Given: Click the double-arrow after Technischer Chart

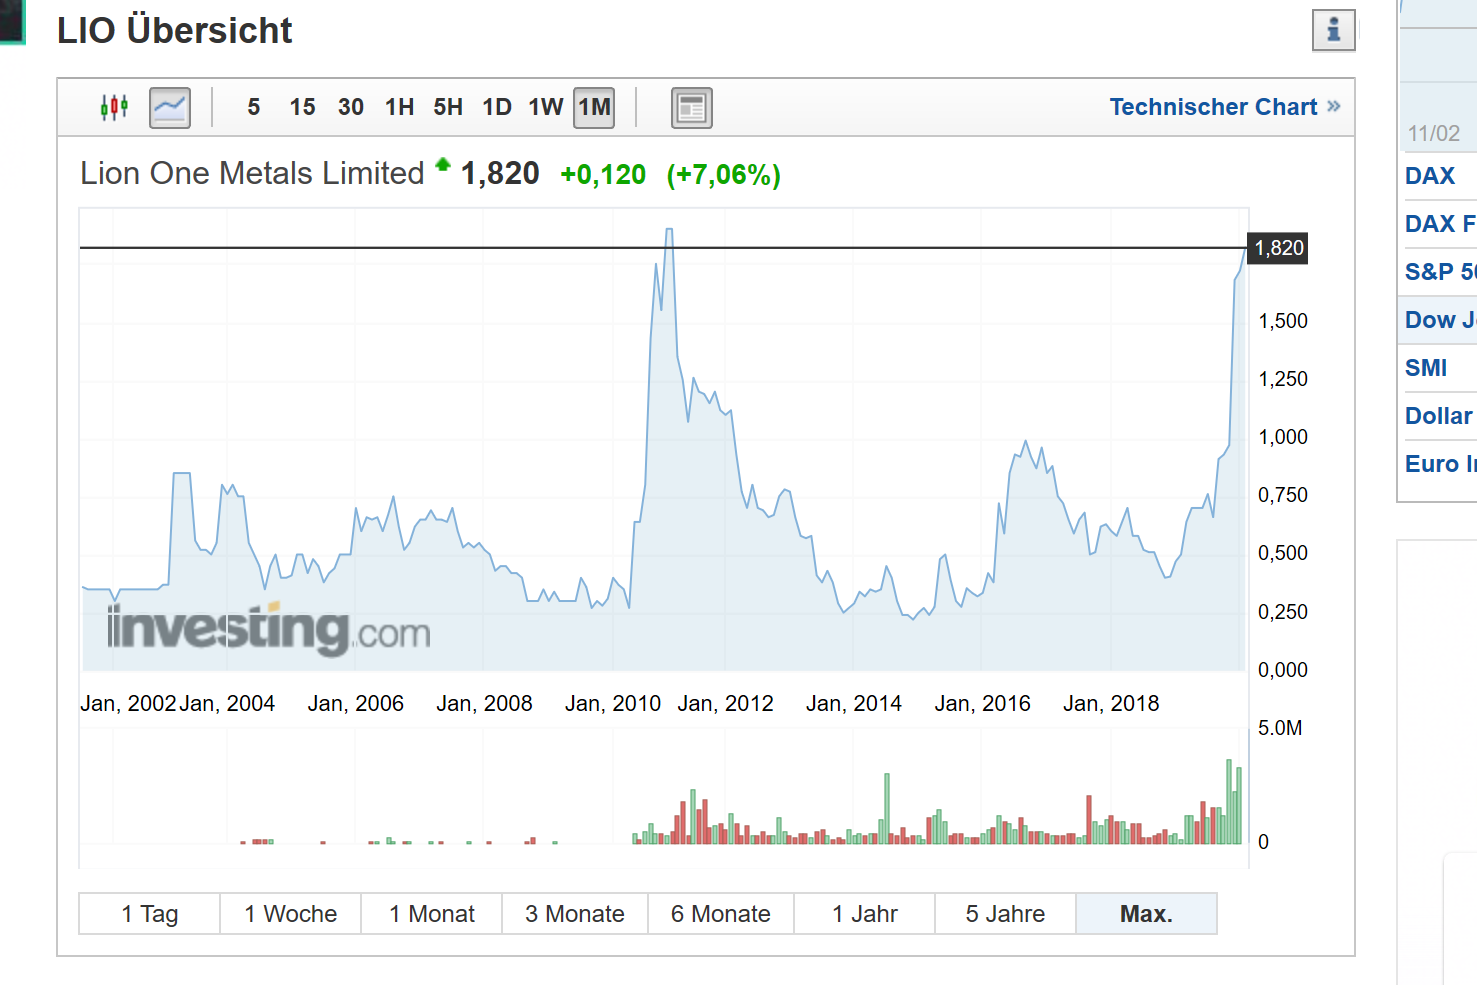Looking at the screenshot, I should coord(1334,106).
